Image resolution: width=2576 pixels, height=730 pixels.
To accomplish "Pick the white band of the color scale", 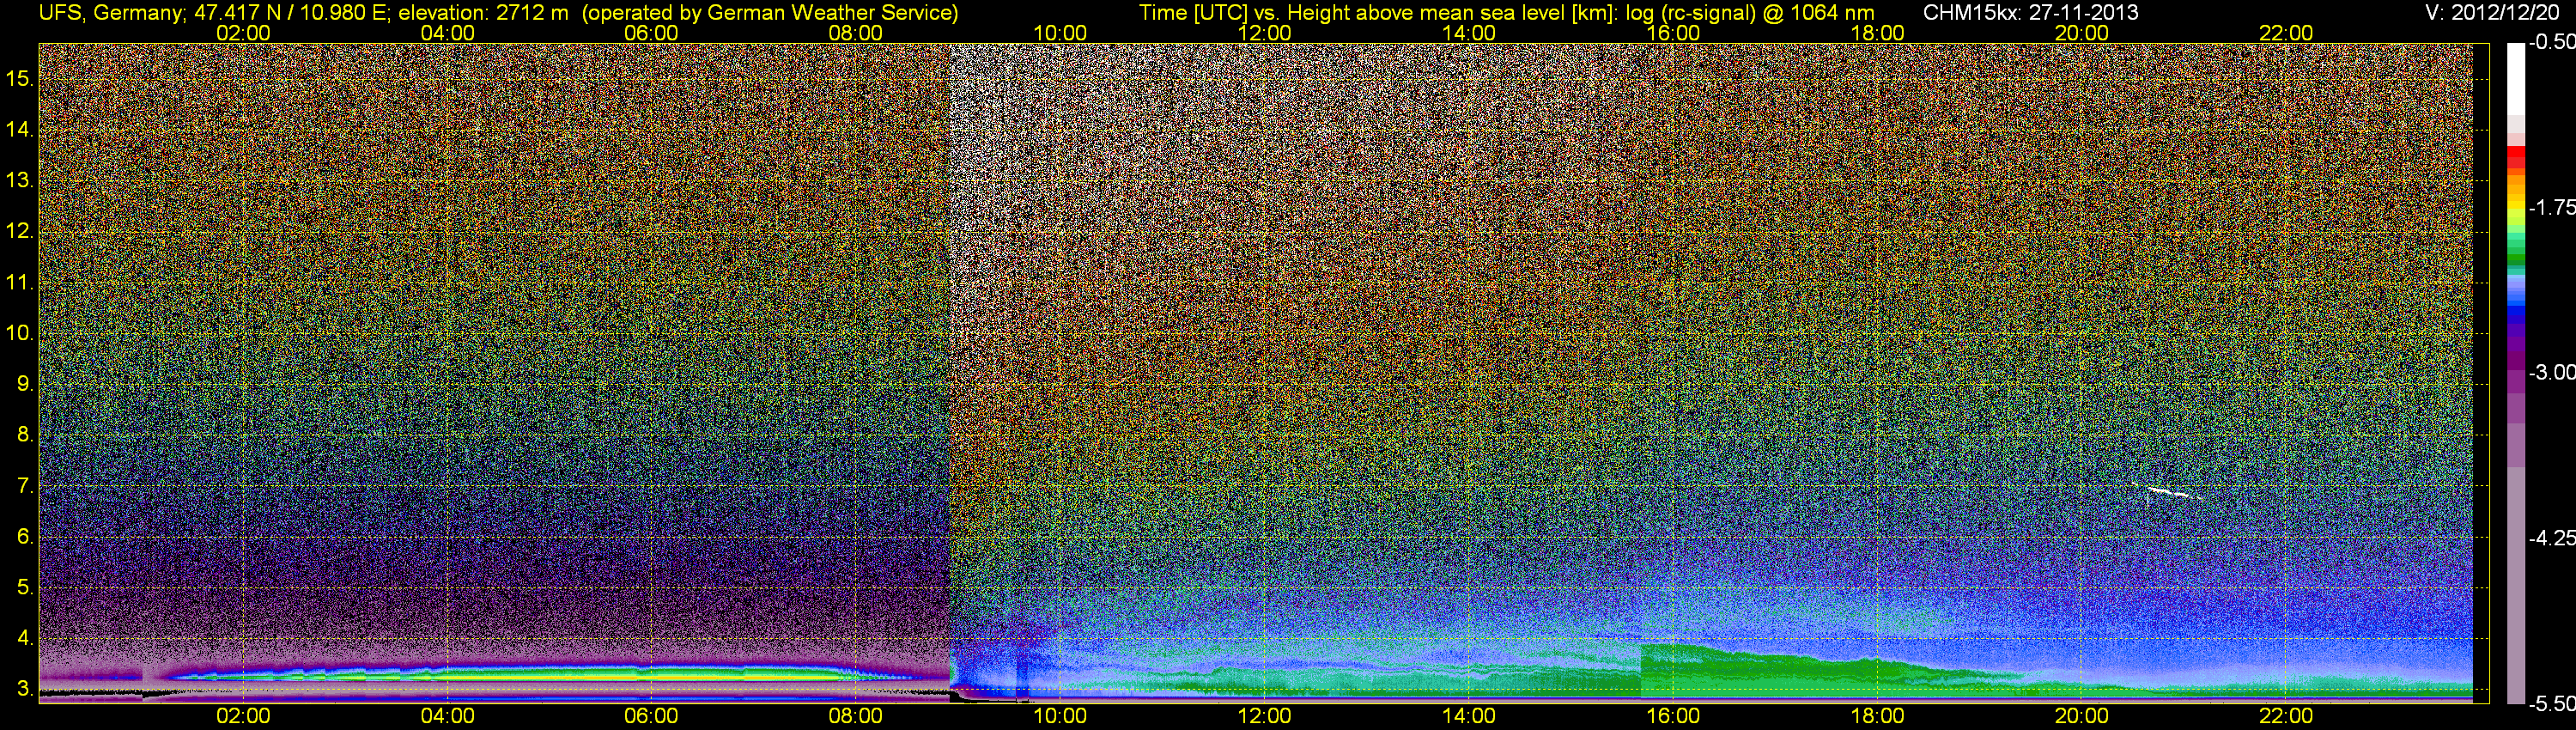I will tap(2515, 78).
